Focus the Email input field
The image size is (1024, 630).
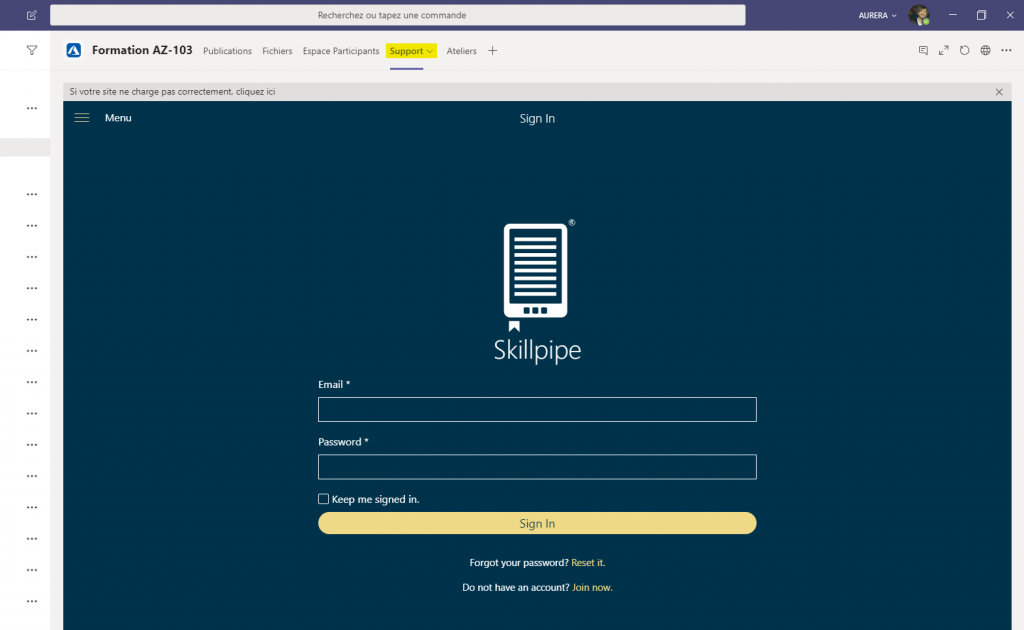(x=537, y=409)
